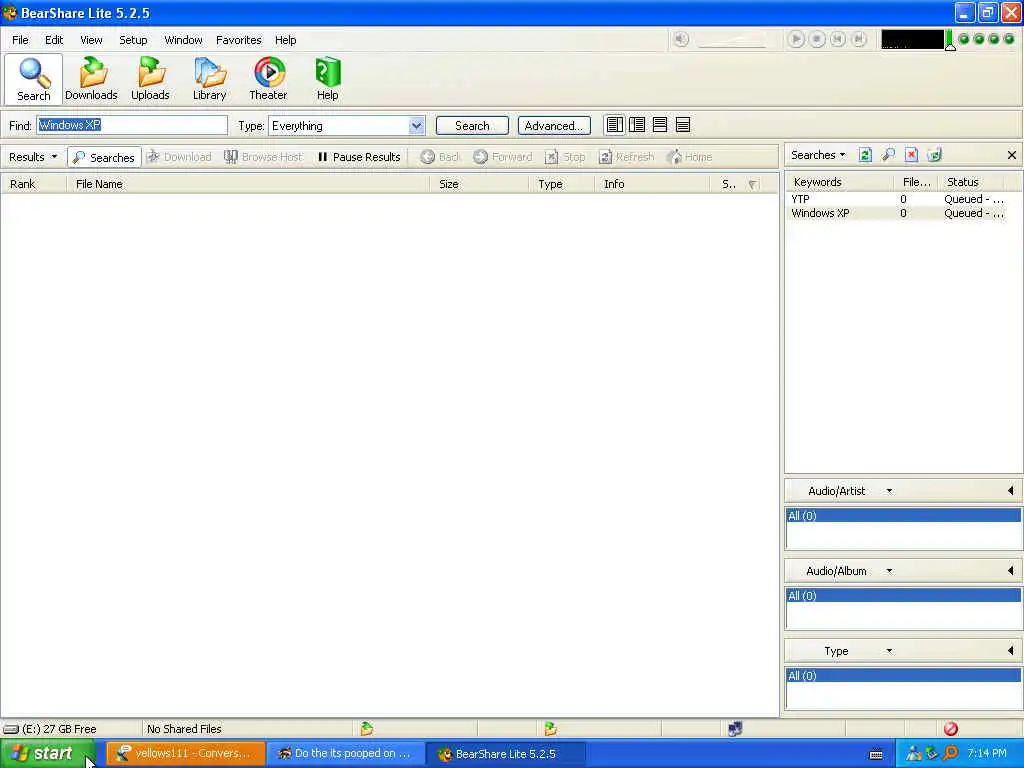
Task: Click the Home button in results toolbar
Action: [x=690, y=157]
